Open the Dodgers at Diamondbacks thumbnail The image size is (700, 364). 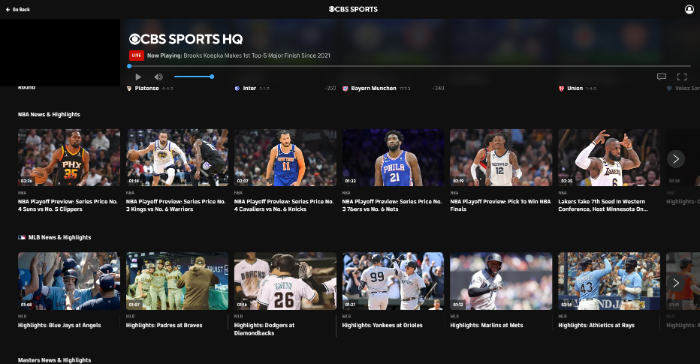(x=285, y=281)
